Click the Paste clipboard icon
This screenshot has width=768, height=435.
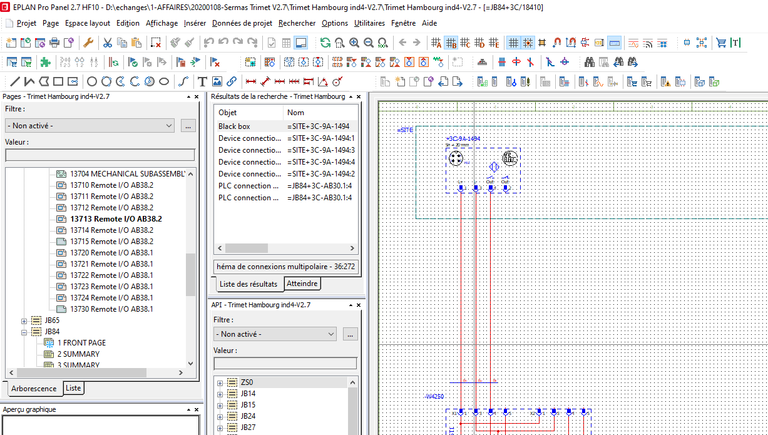tap(137, 43)
